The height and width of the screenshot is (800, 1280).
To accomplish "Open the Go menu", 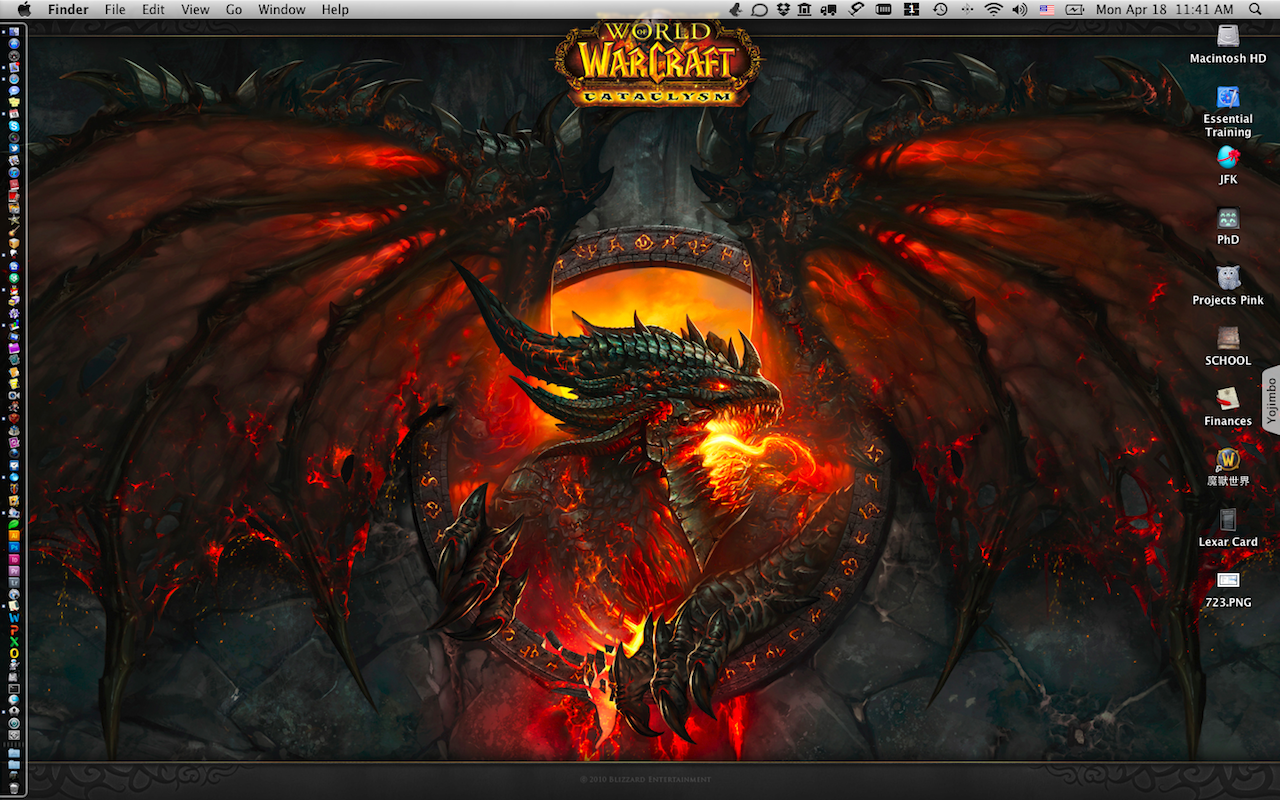I will click(x=234, y=10).
